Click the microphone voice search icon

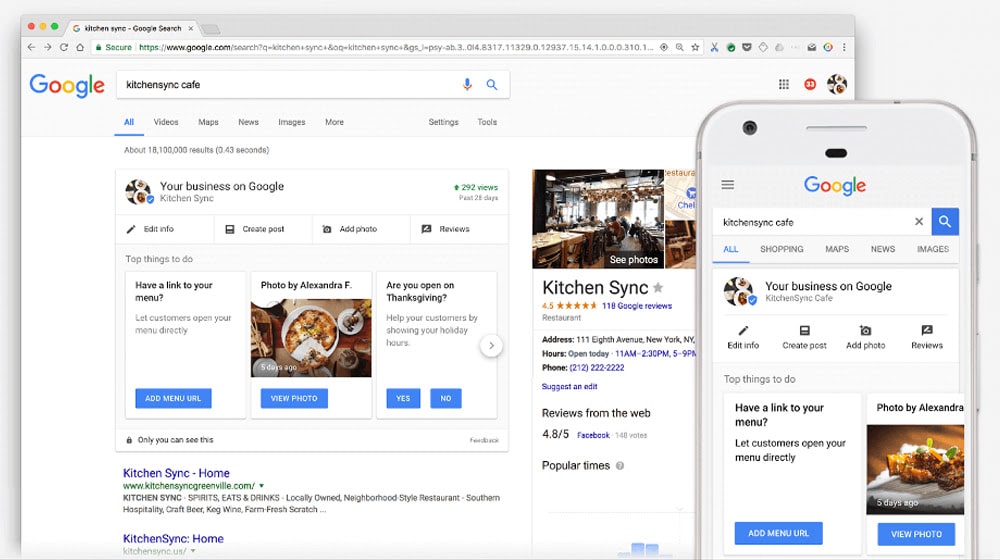click(467, 84)
